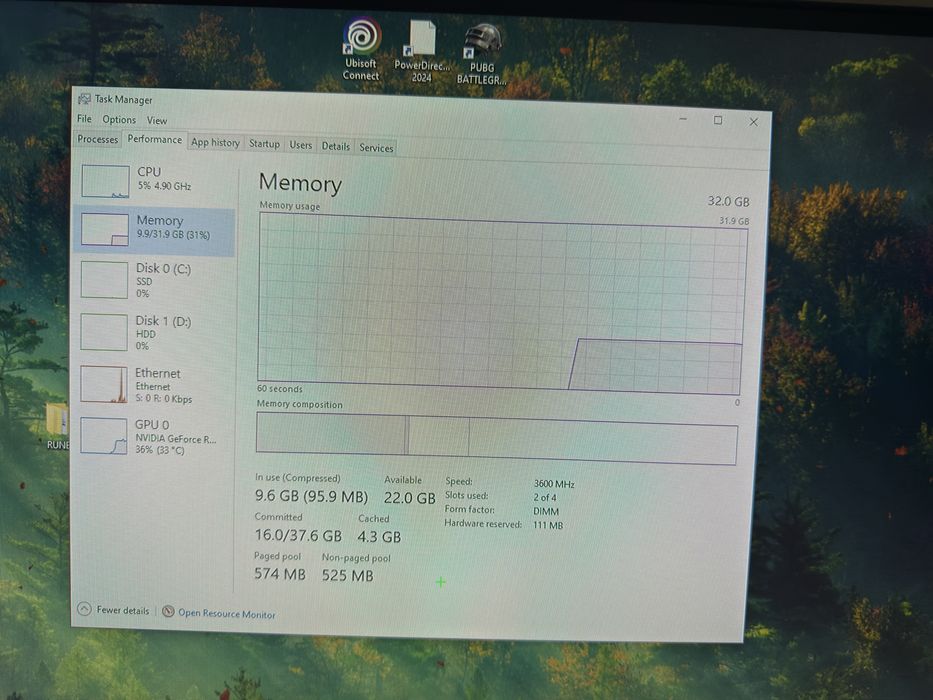
Task: Click the '3600 MHz' speed value
Action: [554, 484]
